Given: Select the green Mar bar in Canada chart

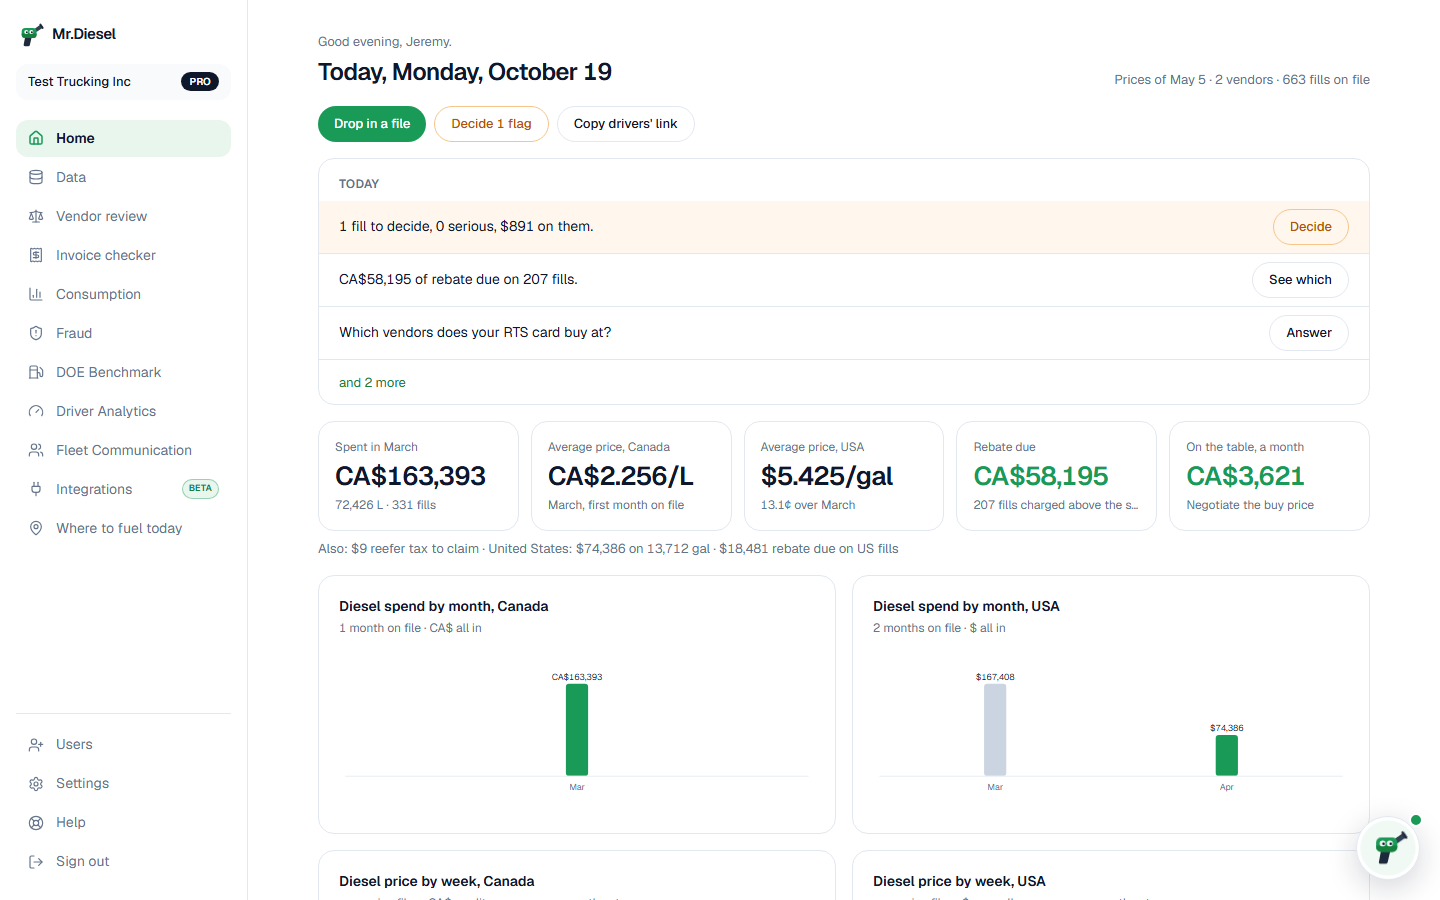Looking at the screenshot, I should (x=577, y=729).
